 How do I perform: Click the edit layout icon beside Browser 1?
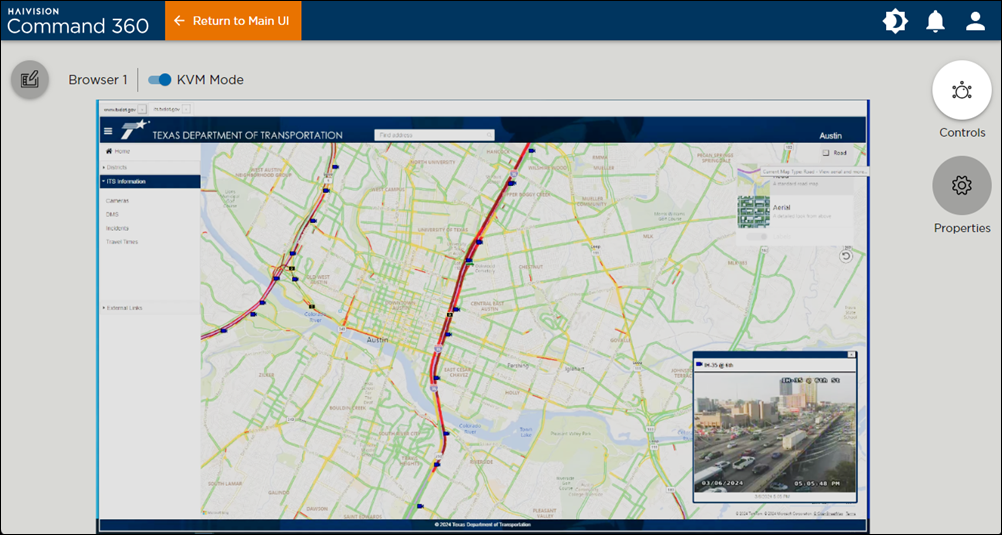click(30, 80)
